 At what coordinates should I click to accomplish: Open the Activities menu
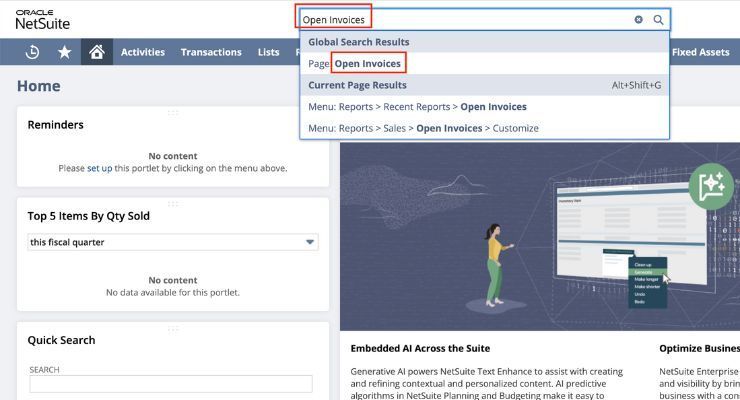(x=143, y=52)
